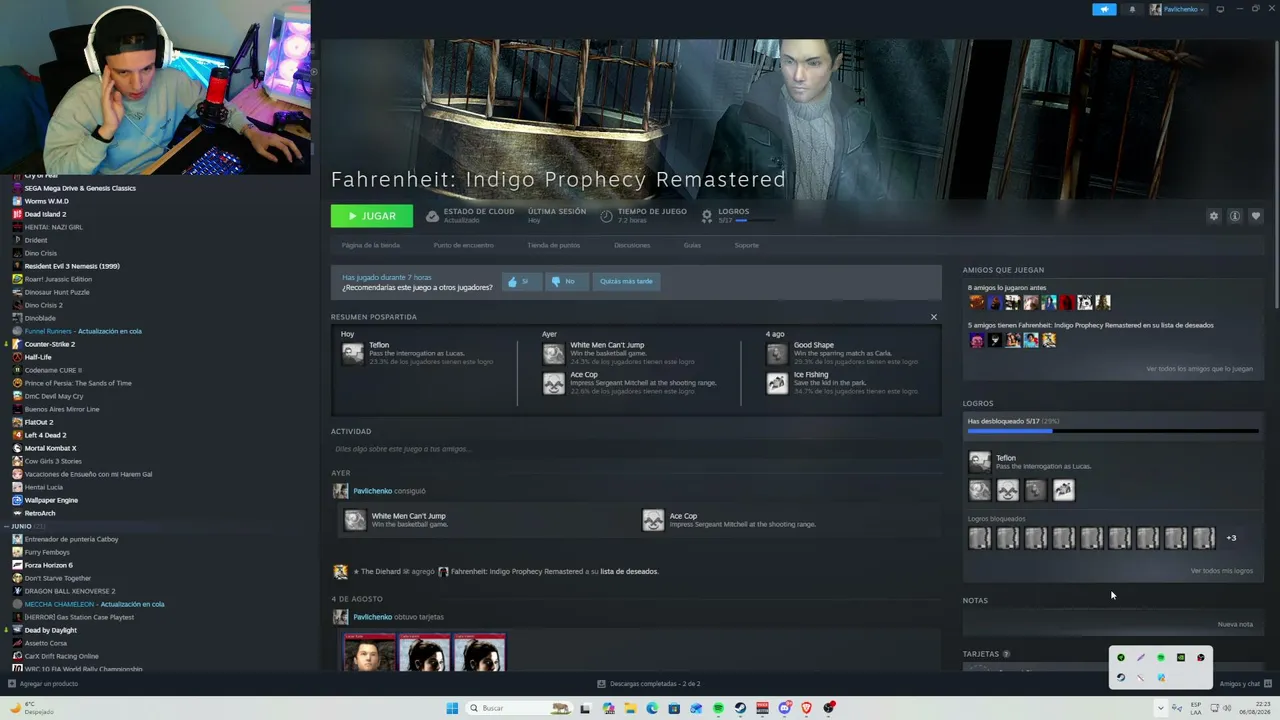The width and height of the screenshot is (1280, 720).
Task: Create a Nueva nota
Action: pos(1235,624)
